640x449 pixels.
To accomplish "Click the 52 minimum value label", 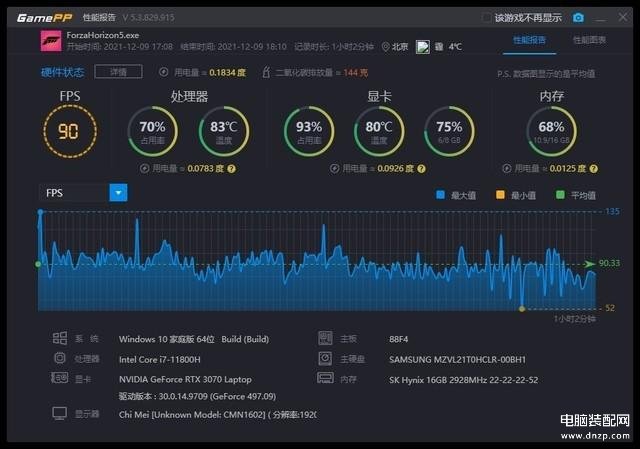I will (610, 308).
